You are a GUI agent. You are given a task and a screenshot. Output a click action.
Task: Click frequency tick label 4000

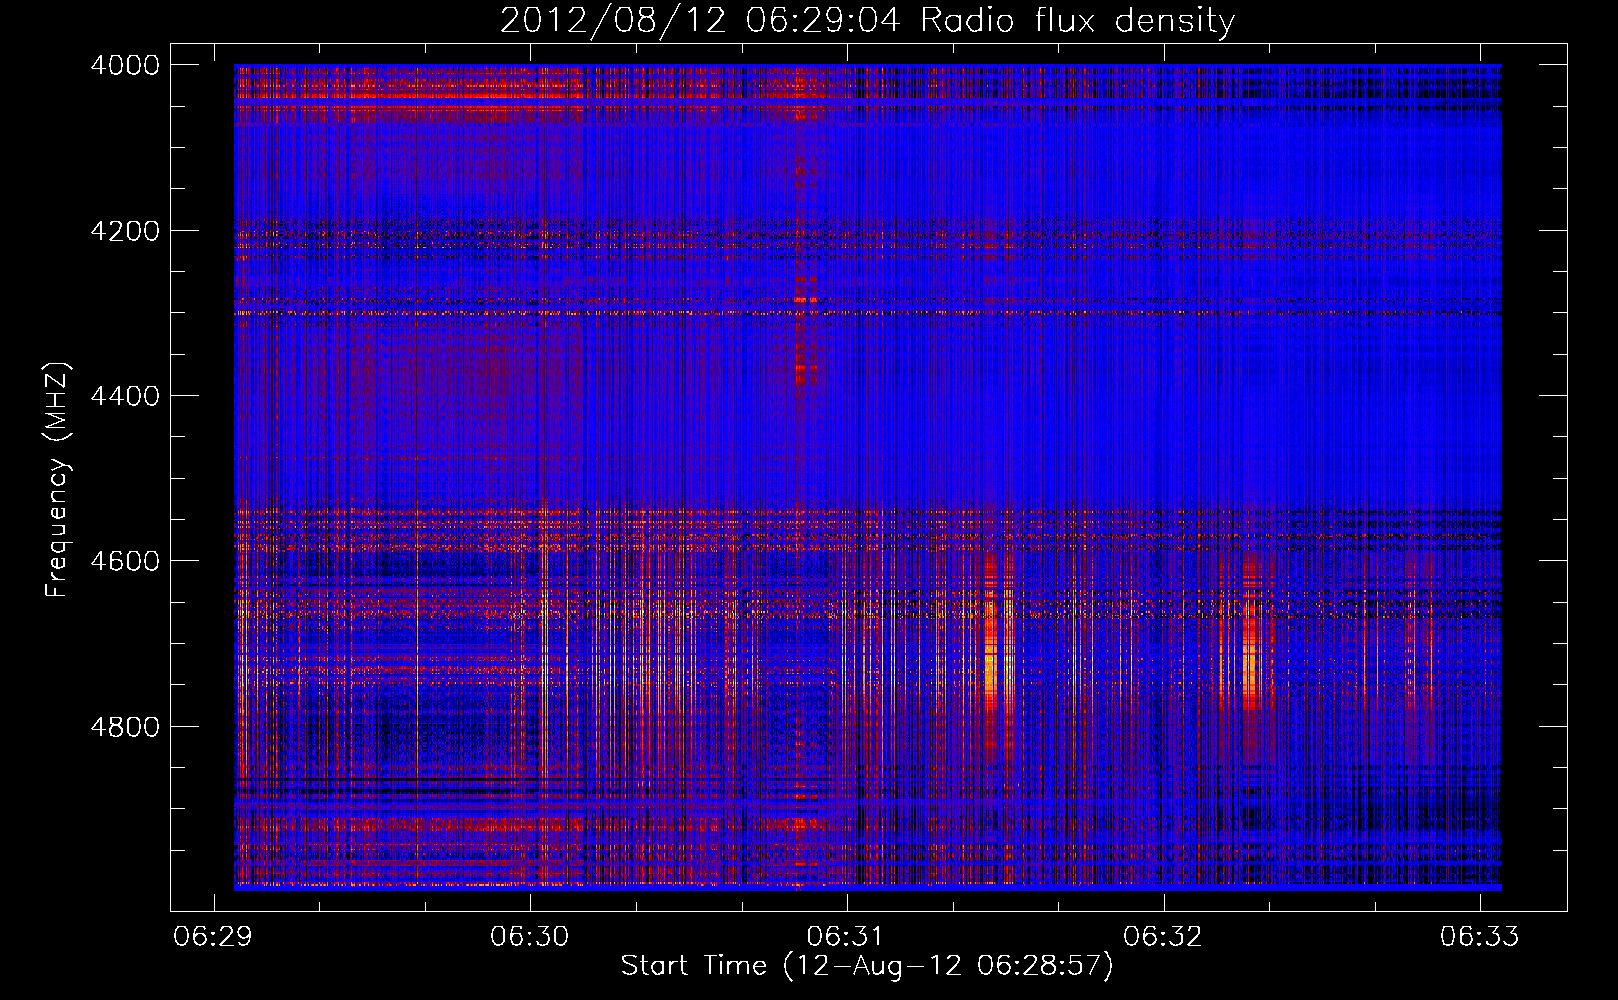(125, 65)
